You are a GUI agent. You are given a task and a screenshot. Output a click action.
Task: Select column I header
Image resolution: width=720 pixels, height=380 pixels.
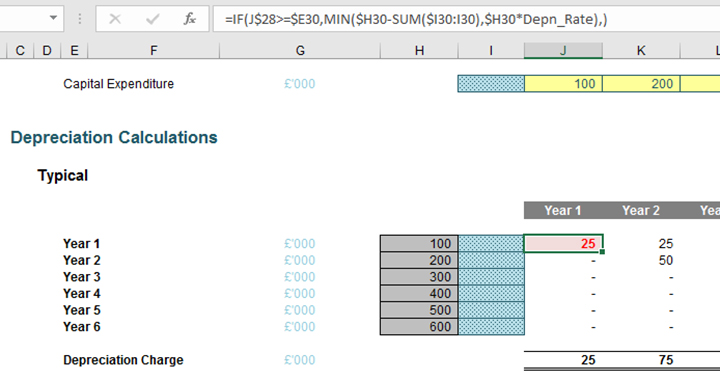click(491, 50)
